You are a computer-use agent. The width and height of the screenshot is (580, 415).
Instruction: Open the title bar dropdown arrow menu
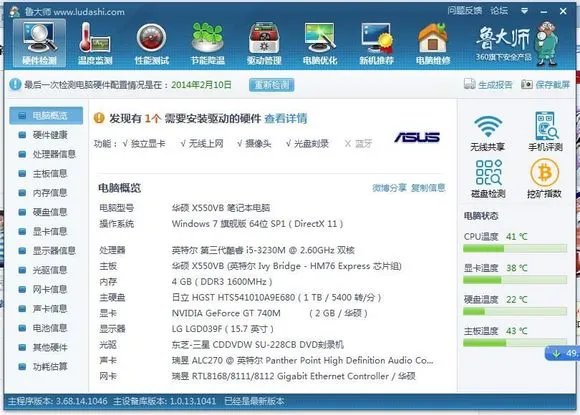(524, 11)
